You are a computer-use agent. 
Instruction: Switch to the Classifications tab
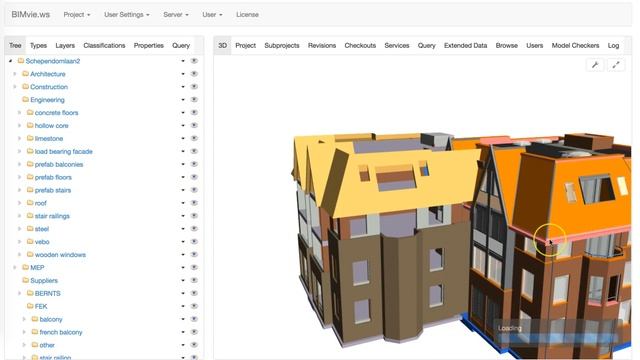pyautogui.click(x=104, y=45)
